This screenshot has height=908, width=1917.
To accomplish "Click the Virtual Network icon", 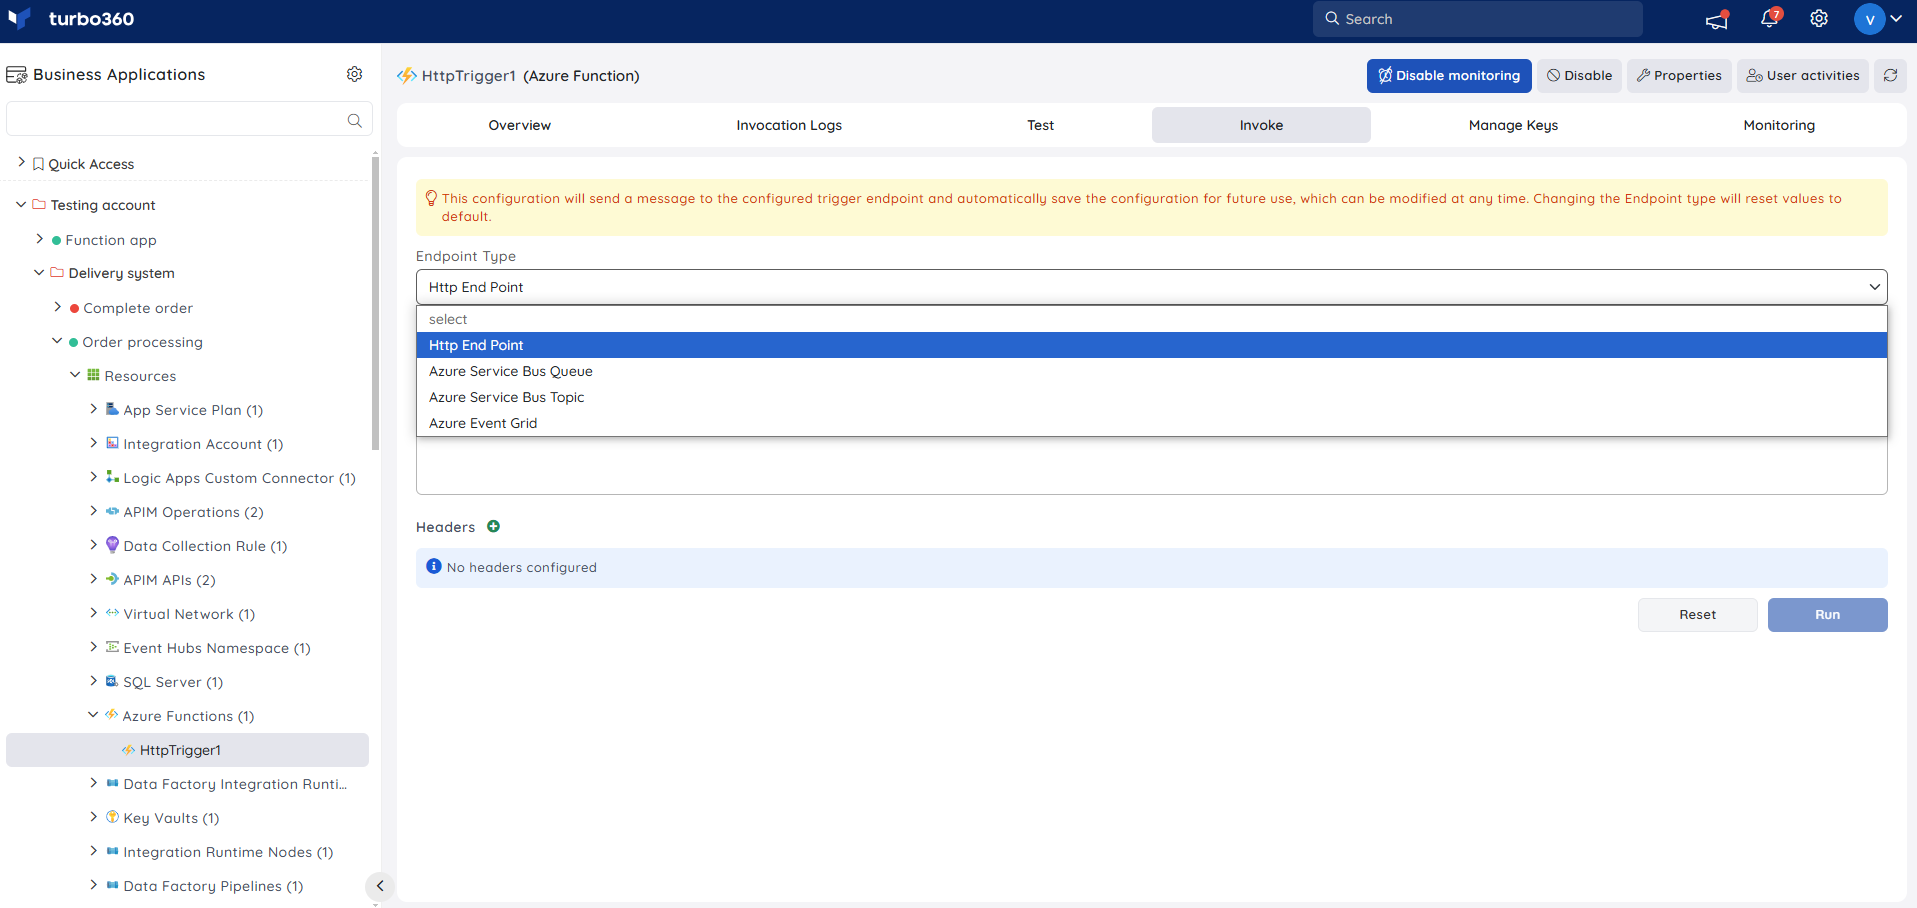I will (112, 613).
